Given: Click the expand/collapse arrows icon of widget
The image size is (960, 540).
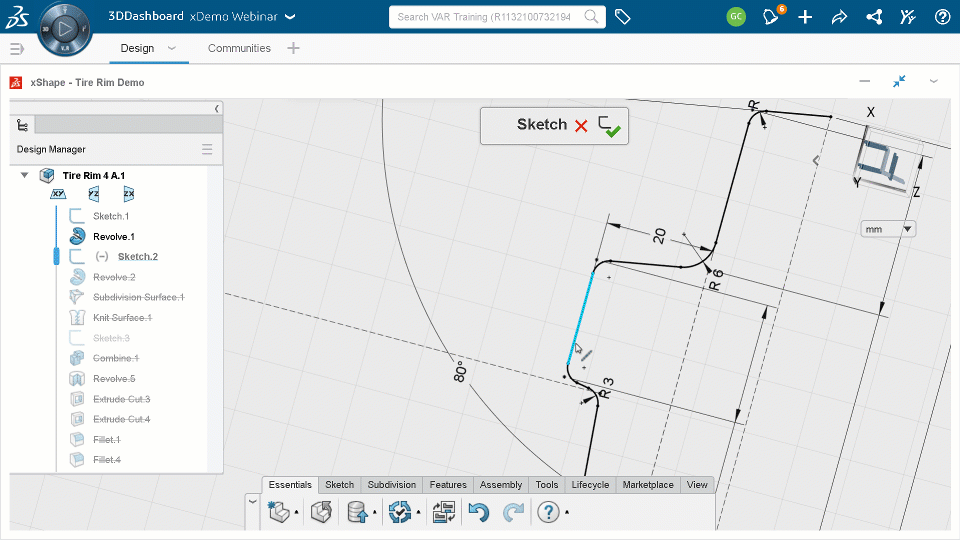Looking at the screenshot, I should [899, 81].
